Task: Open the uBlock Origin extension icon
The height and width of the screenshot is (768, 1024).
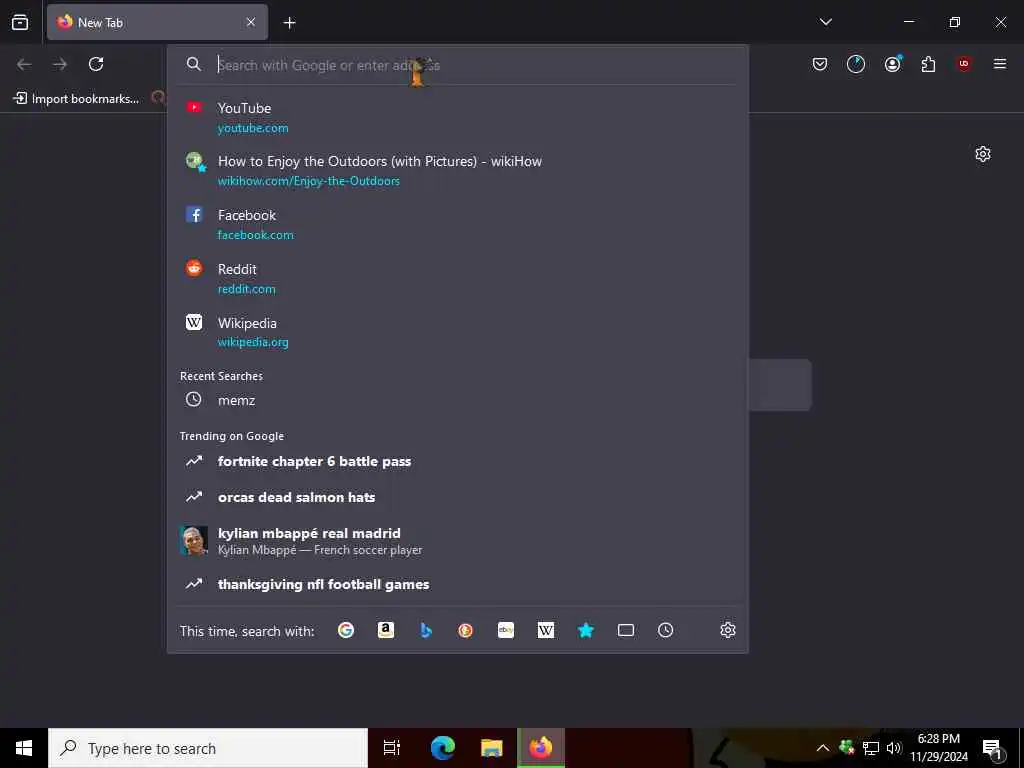Action: [x=964, y=64]
